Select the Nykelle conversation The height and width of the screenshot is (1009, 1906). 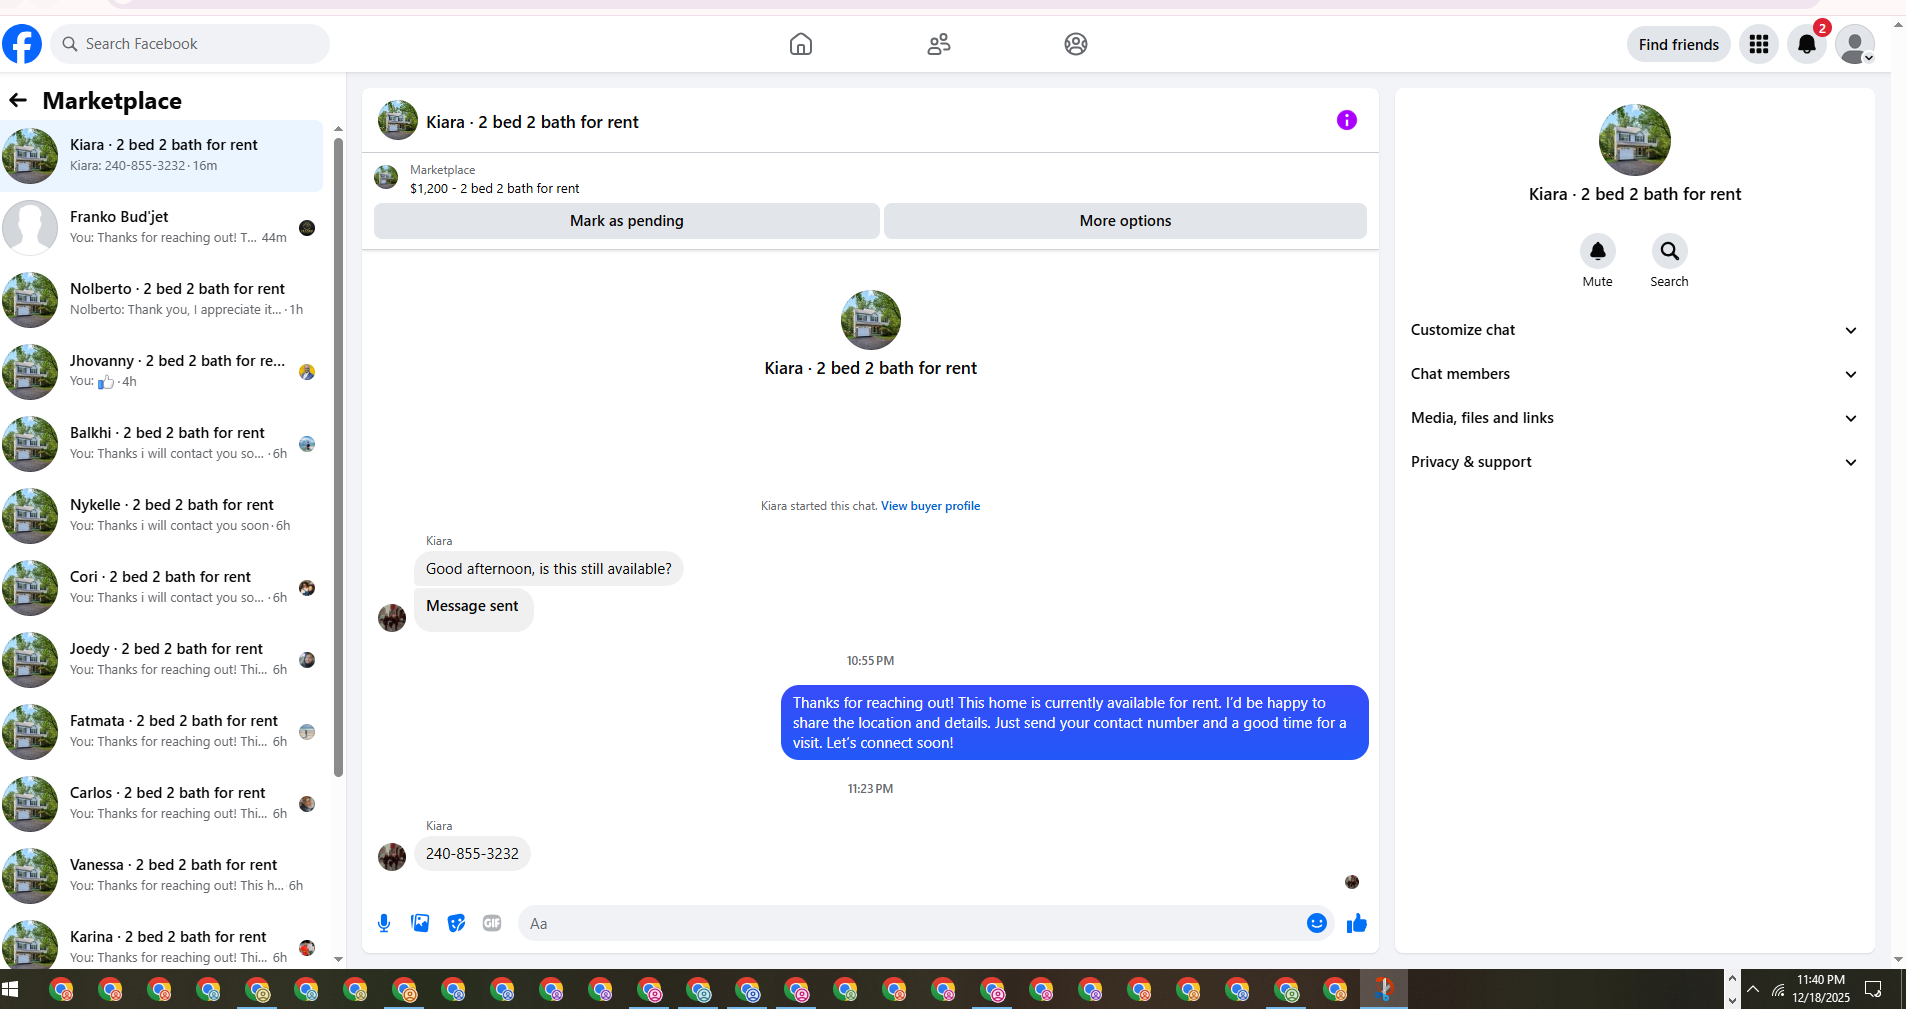(x=162, y=515)
